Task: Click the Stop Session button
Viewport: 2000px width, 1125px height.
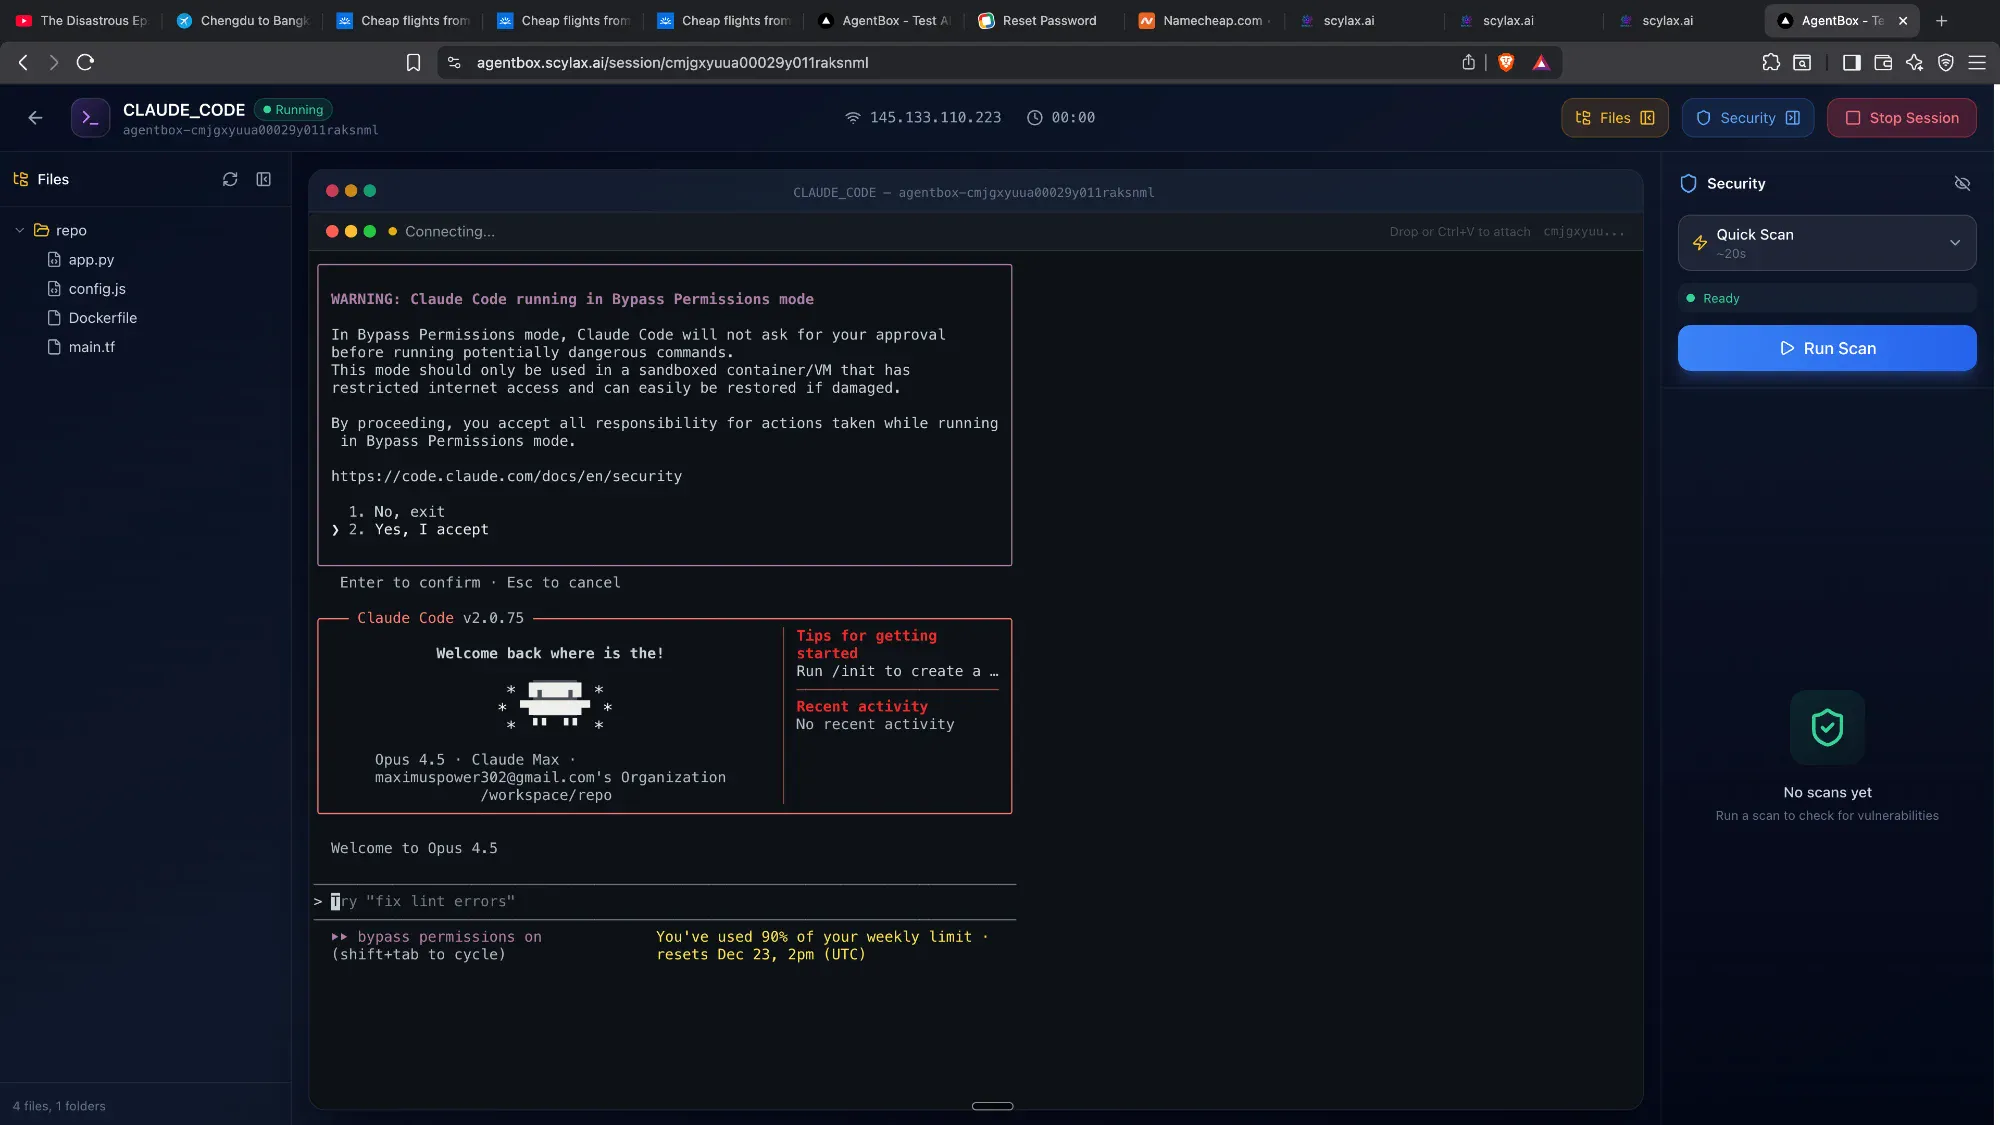Action: 1901,118
